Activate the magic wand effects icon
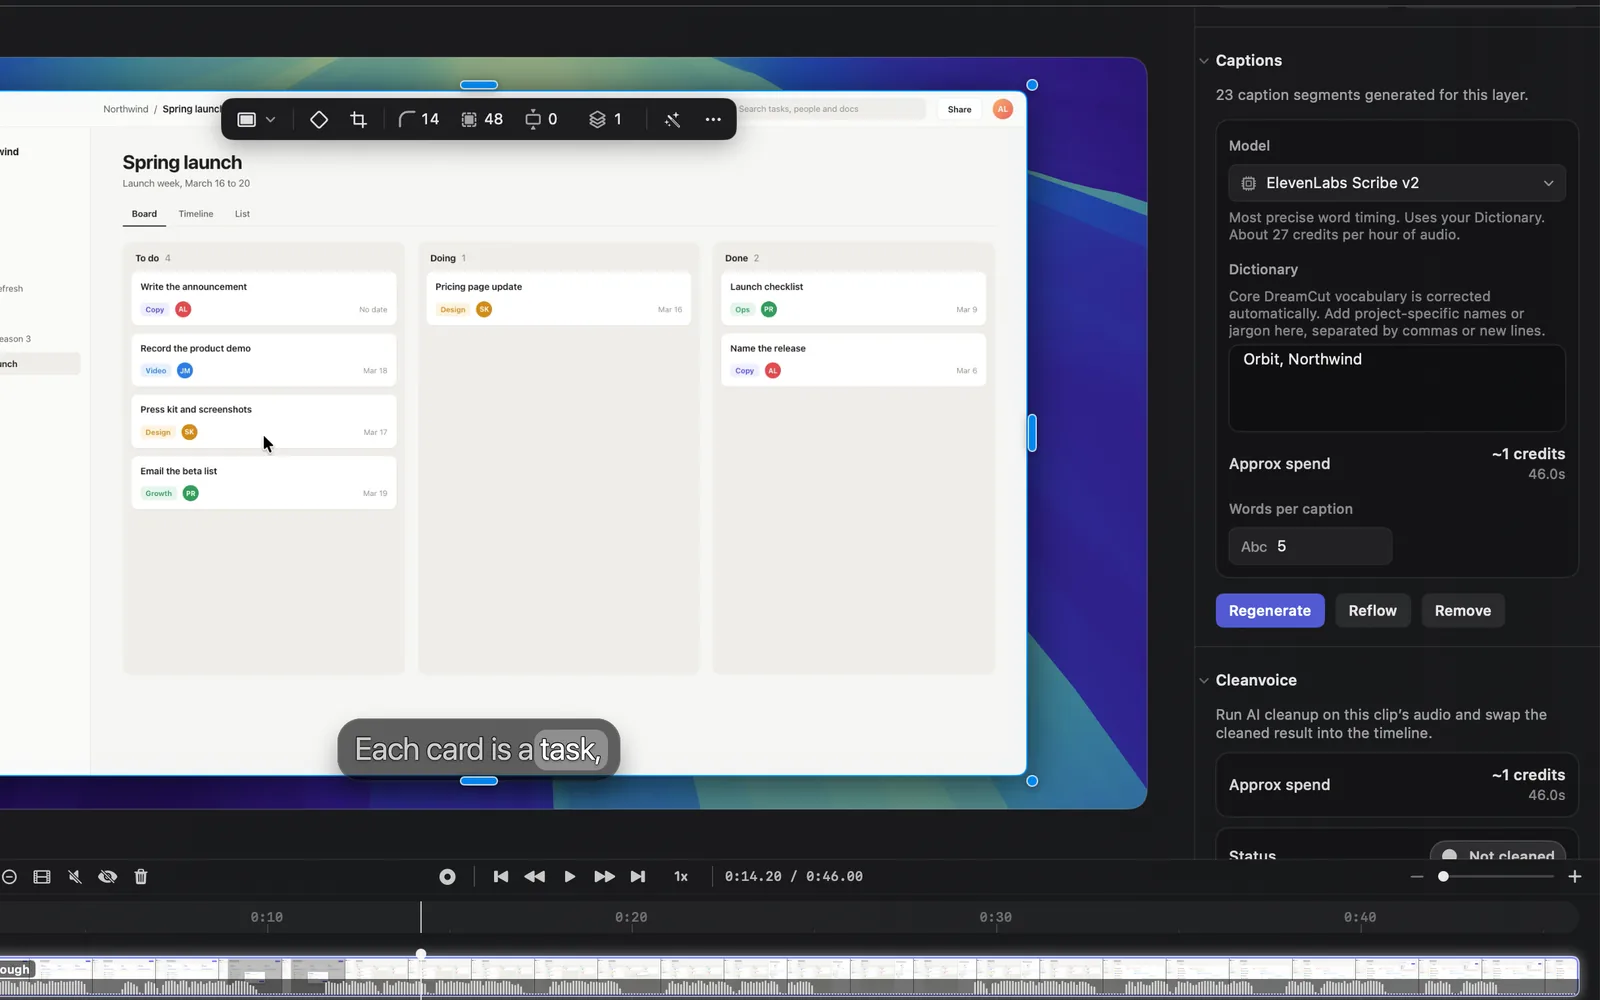Image resolution: width=1600 pixels, height=1000 pixels. tap(672, 119)
